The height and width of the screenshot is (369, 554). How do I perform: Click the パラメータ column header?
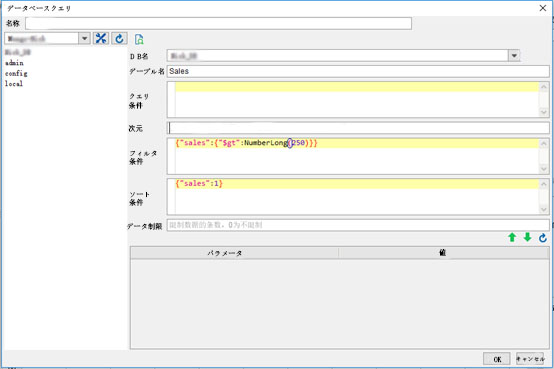pyautogui.click(x=234, y=253)
